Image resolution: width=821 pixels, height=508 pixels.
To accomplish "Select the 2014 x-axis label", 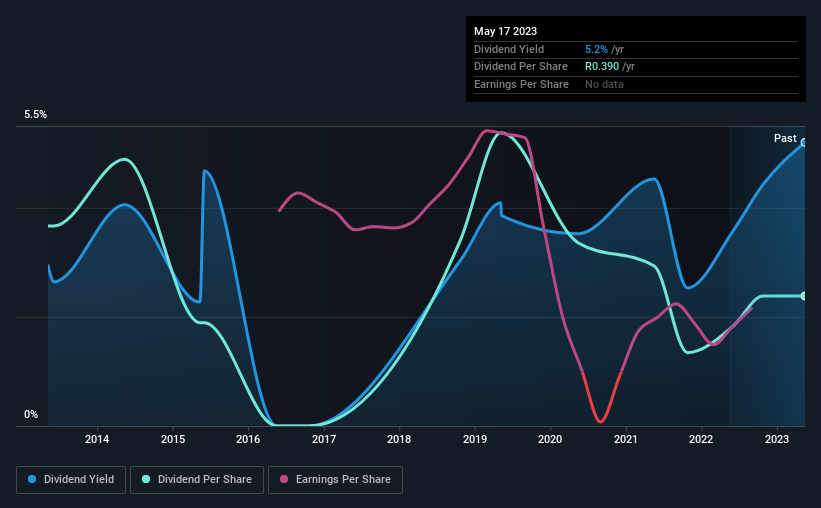I will click(97, 439).
